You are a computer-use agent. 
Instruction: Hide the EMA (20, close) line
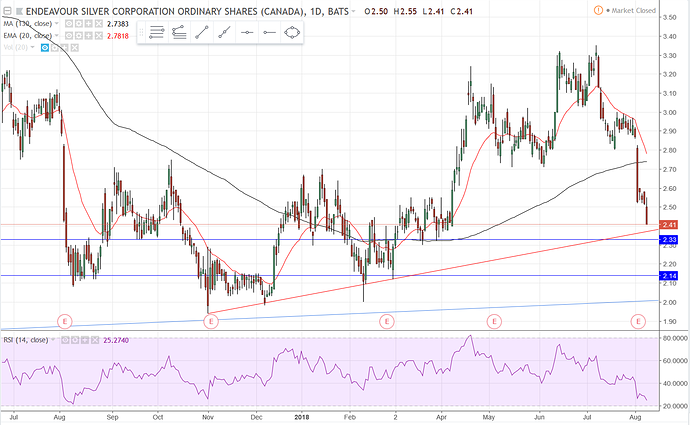point(69,36)
